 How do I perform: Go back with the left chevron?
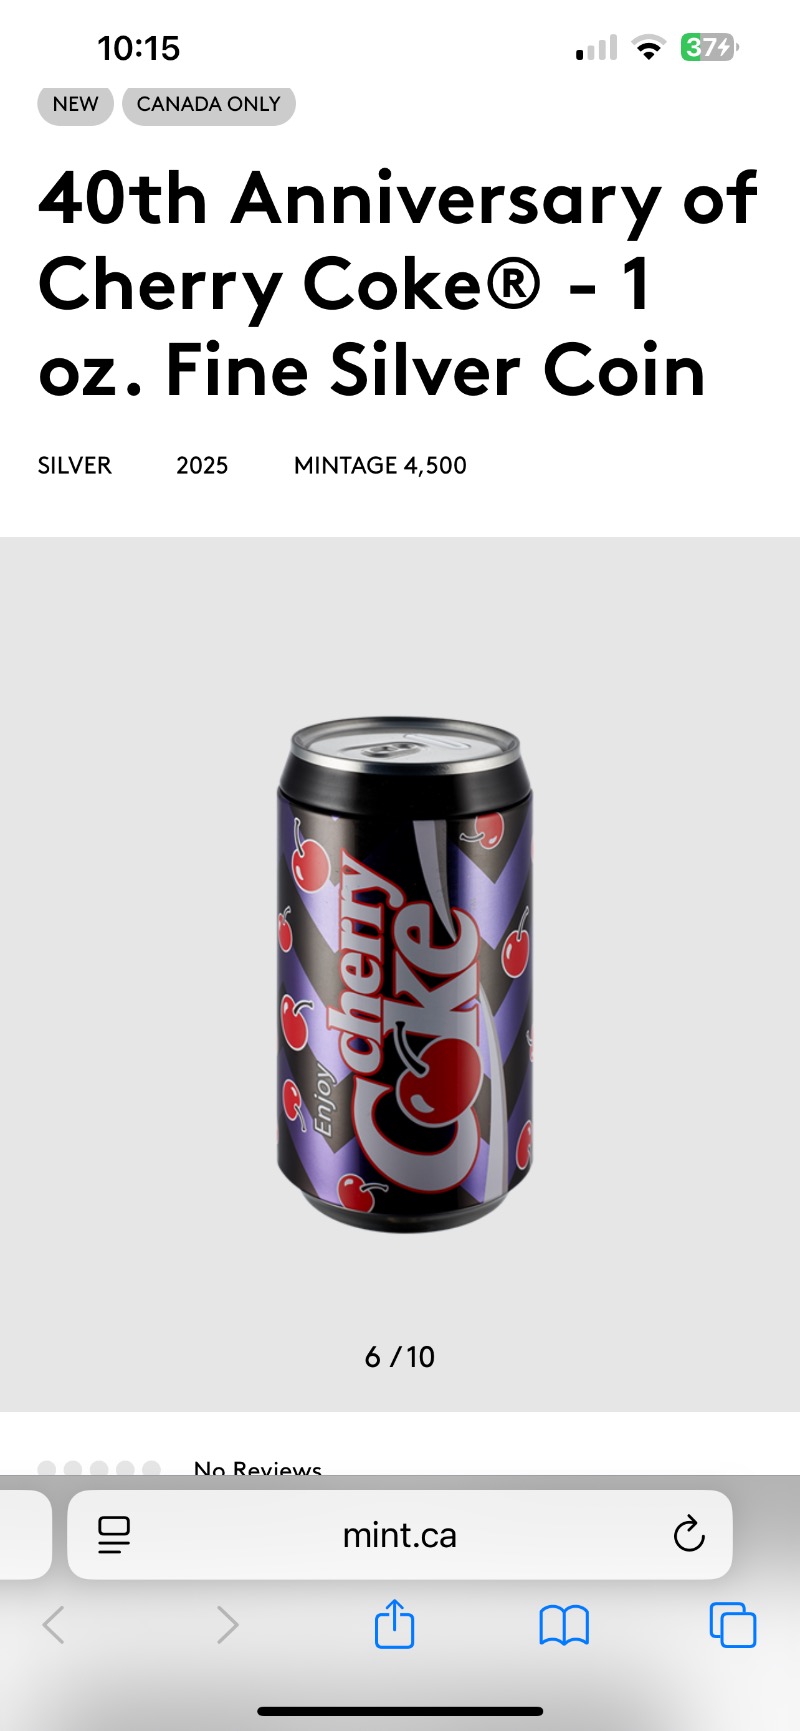(54, 1625)
